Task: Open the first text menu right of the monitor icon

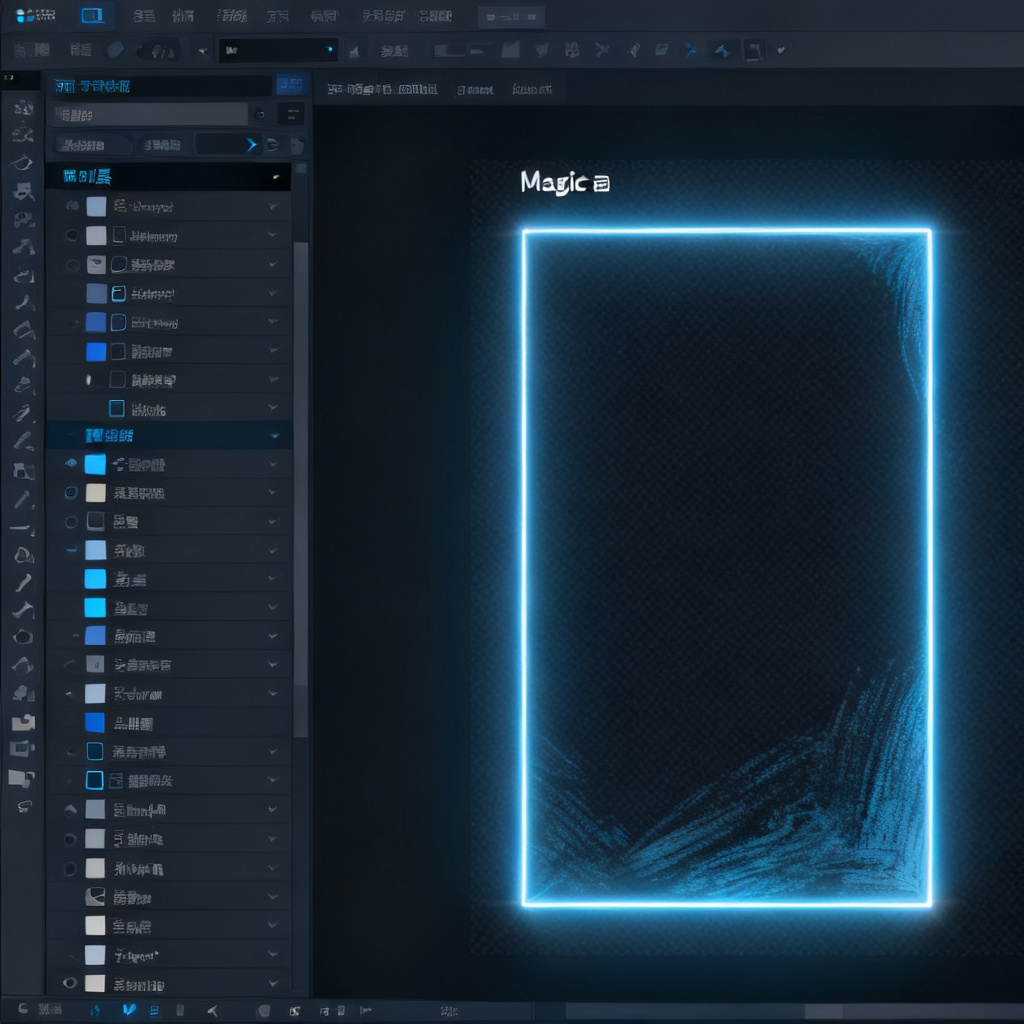Action: [x=144, y=16]
